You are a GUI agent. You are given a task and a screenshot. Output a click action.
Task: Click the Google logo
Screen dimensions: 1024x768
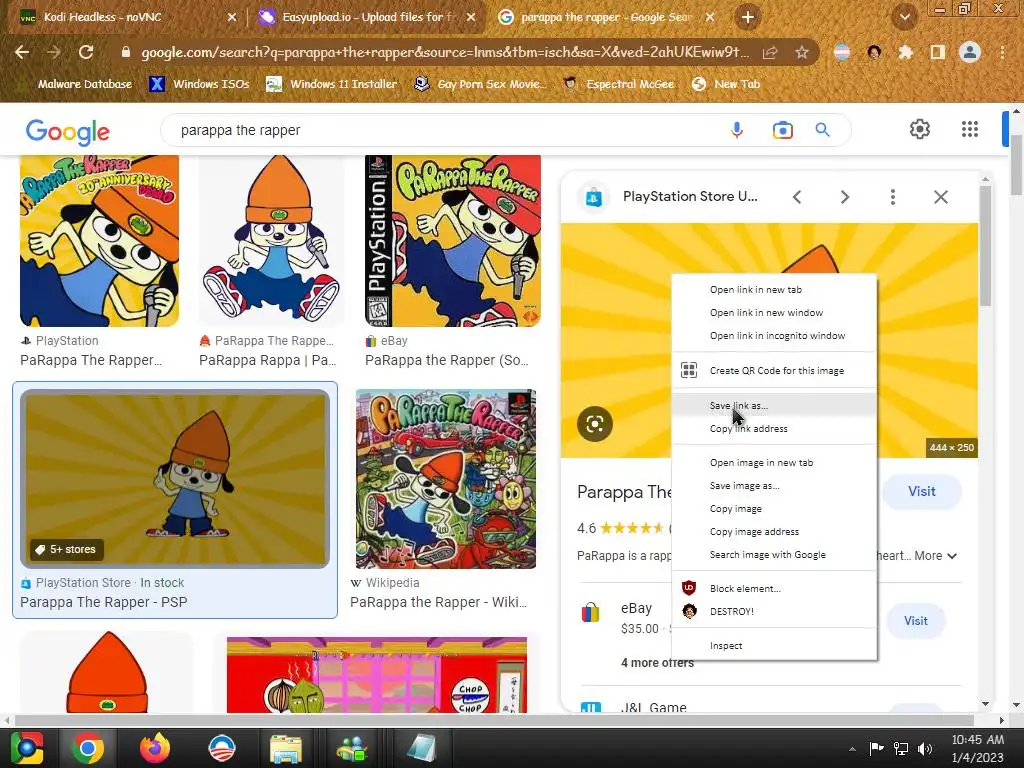68,132
